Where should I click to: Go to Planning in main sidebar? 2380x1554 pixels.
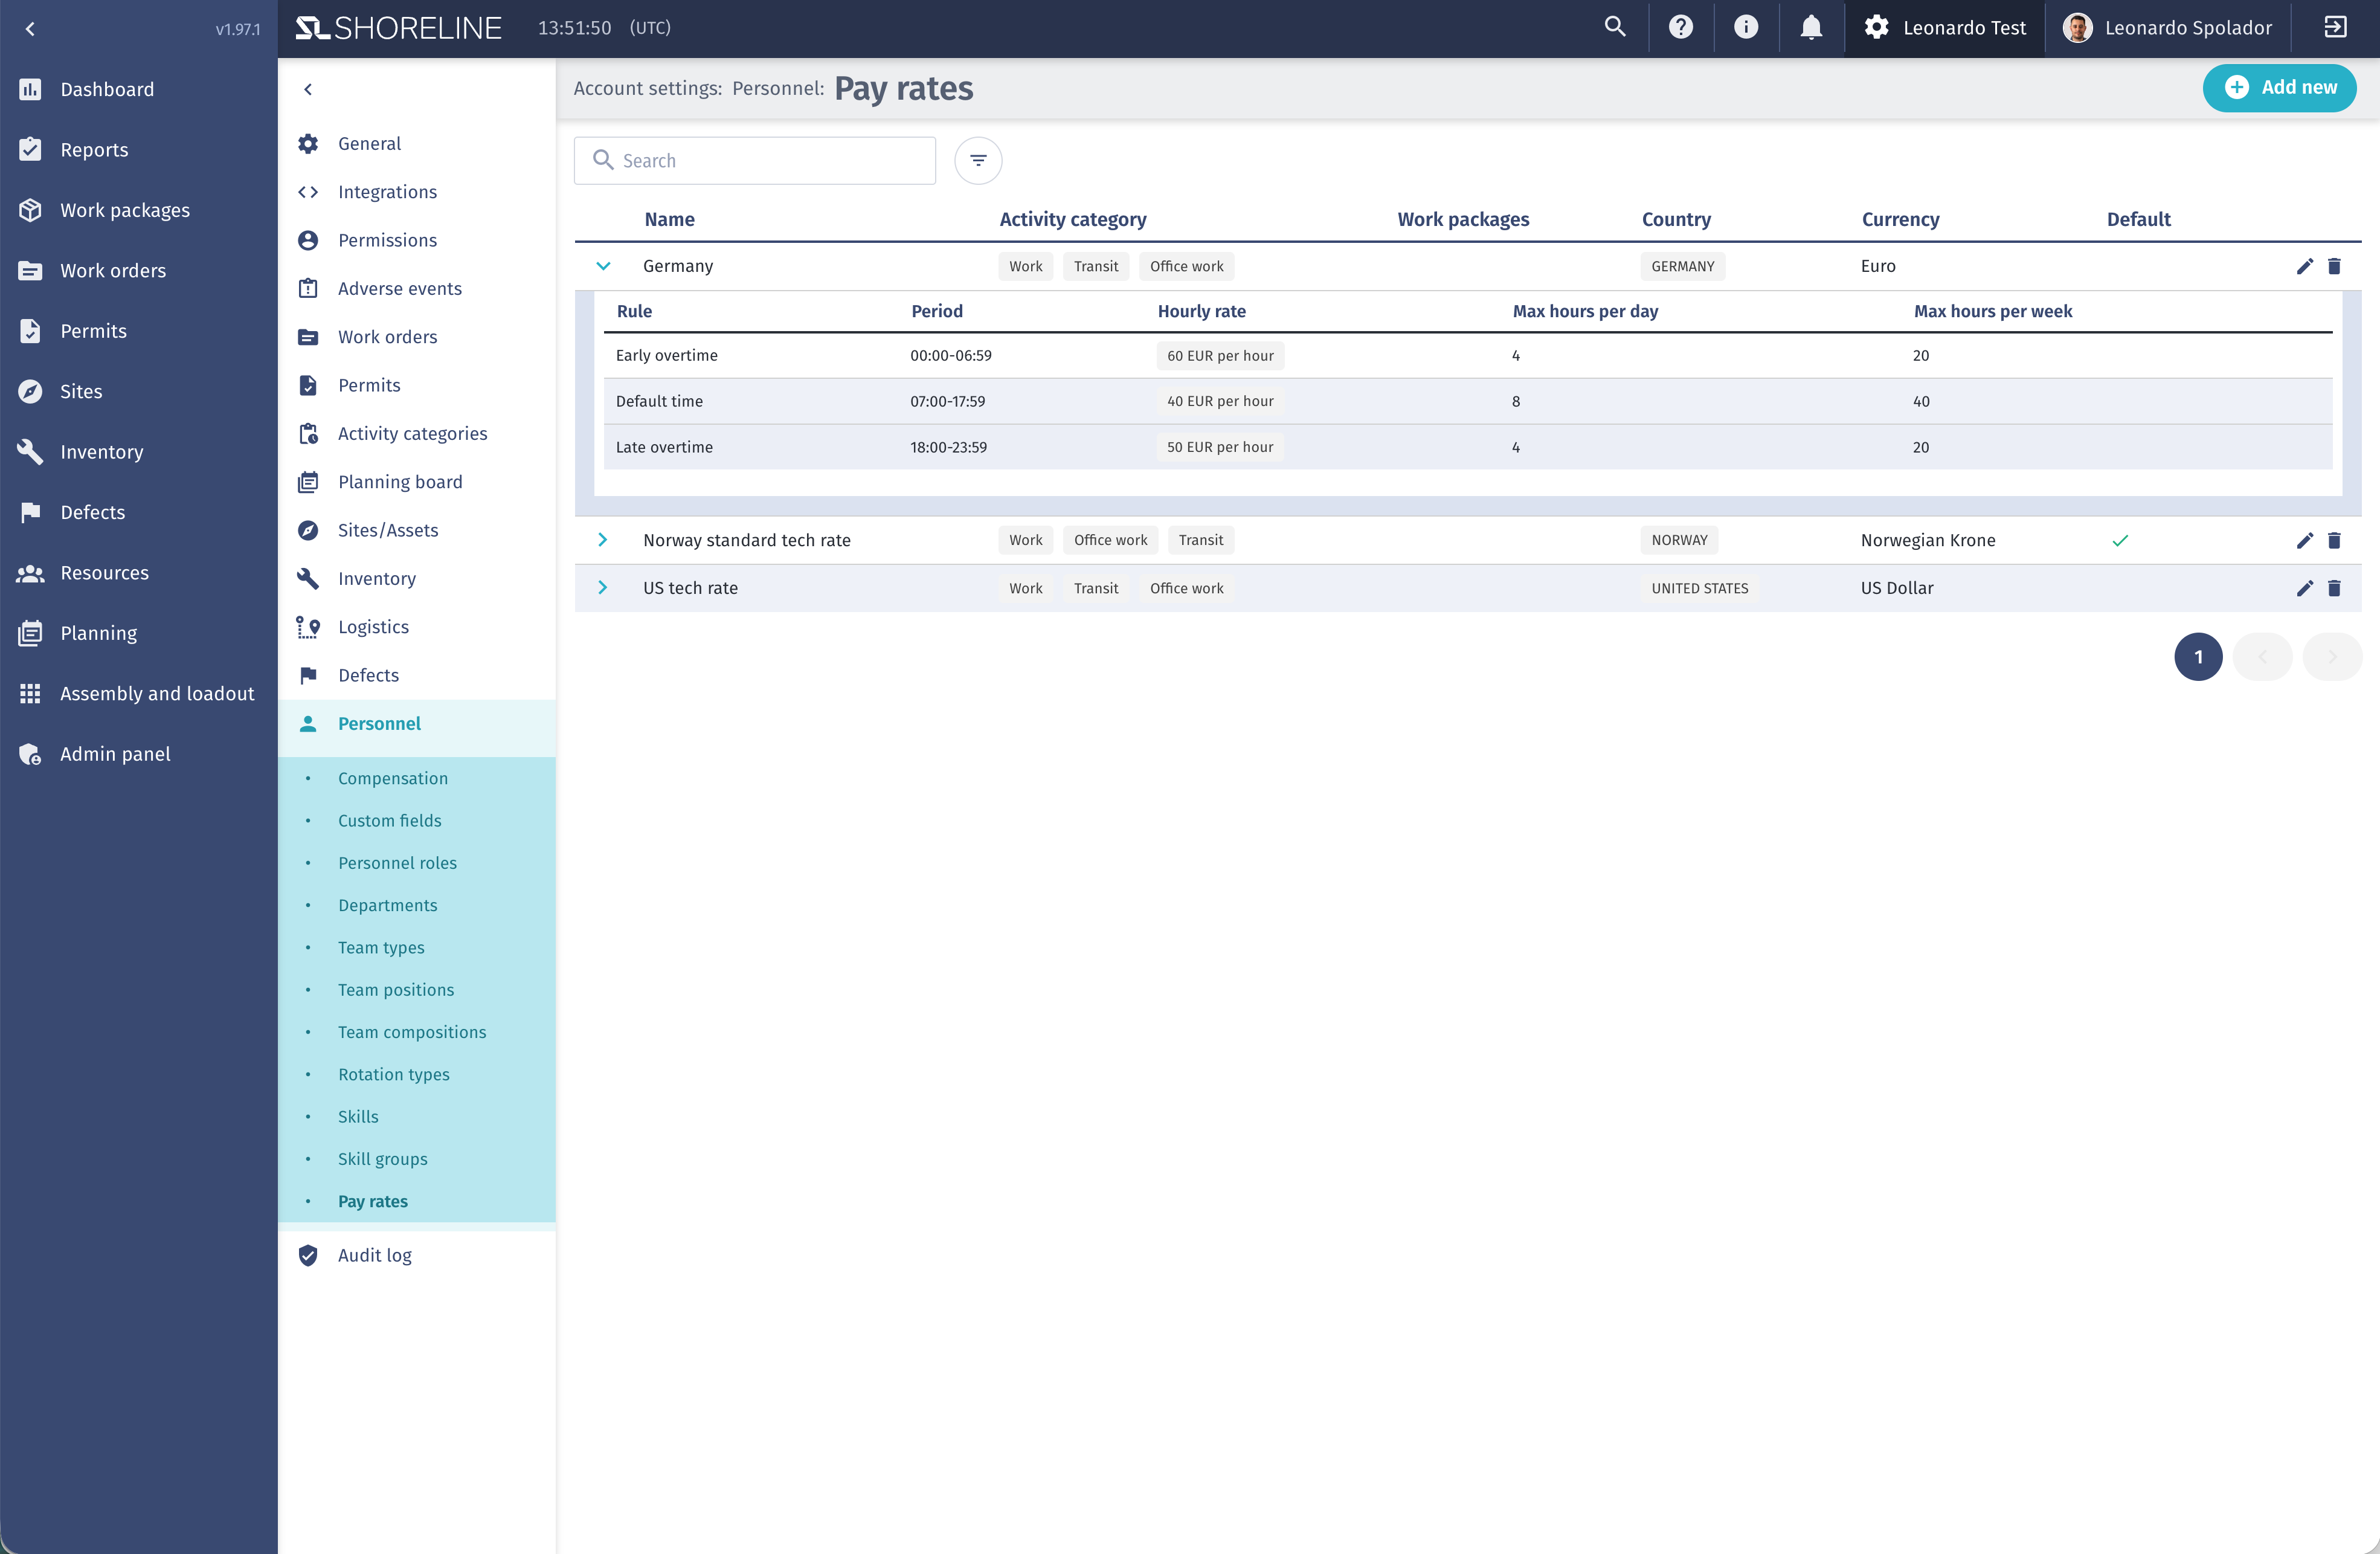pyautogui.click(x=98, y=633)
